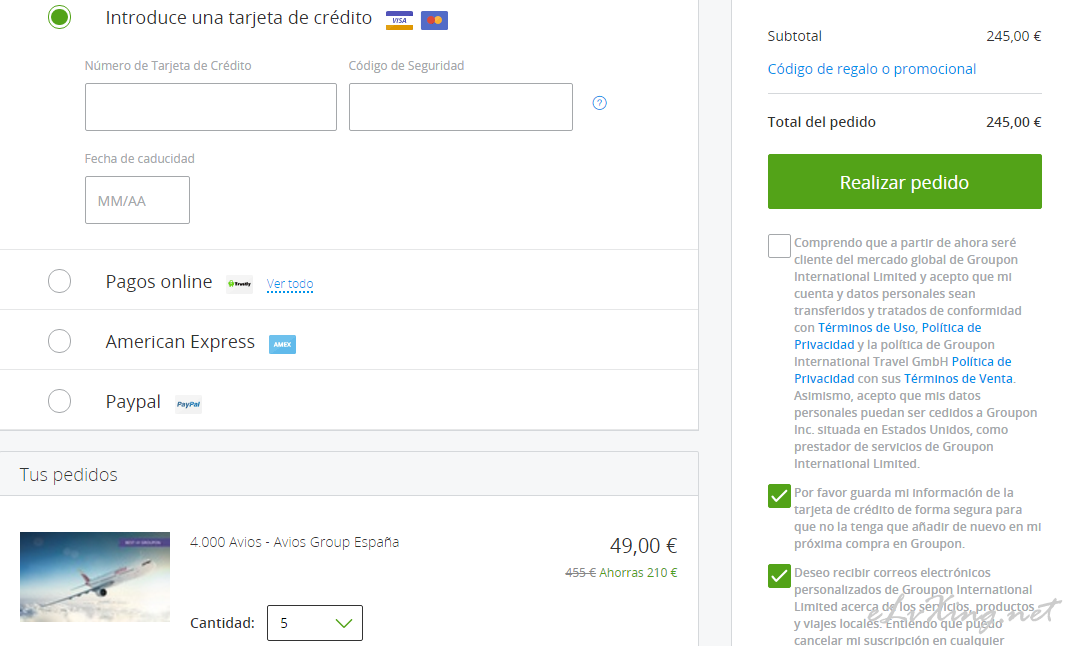Click the Visa card icon
The width and height of the screenshot is (1072, 646).
[399, 21]
